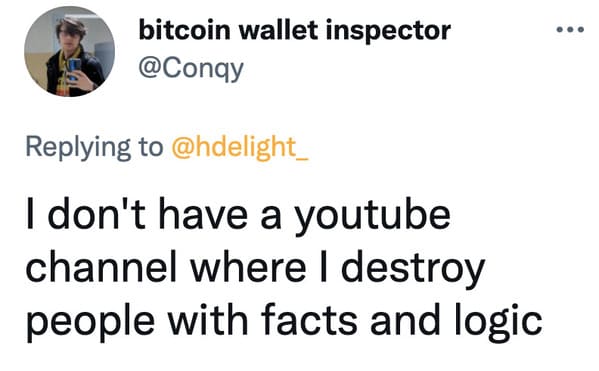Select the word 'destroy' in the tweet
The image size is (599, 371).
coord(413,267)
